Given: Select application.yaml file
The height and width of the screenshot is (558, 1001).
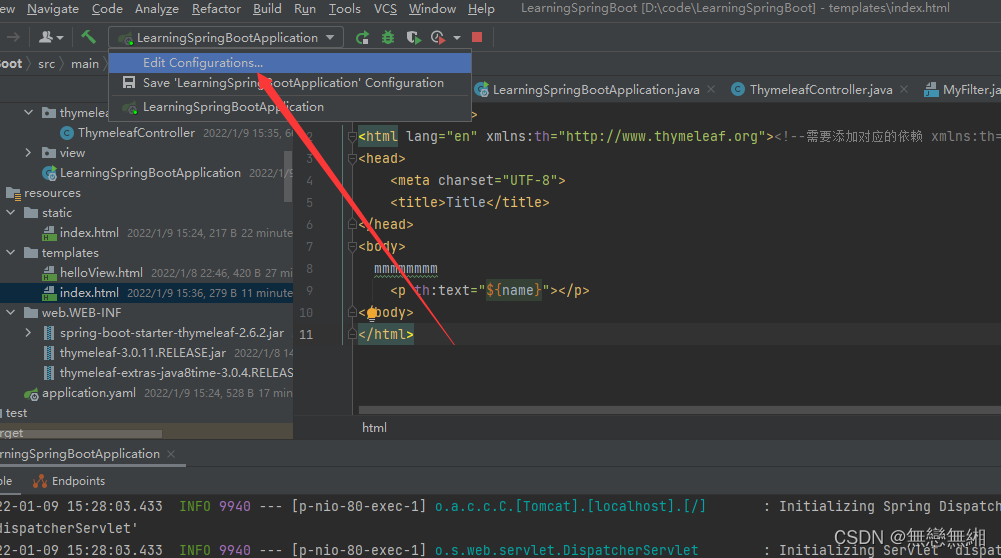Looking at the screenshot, I should [x=89, y=393].
